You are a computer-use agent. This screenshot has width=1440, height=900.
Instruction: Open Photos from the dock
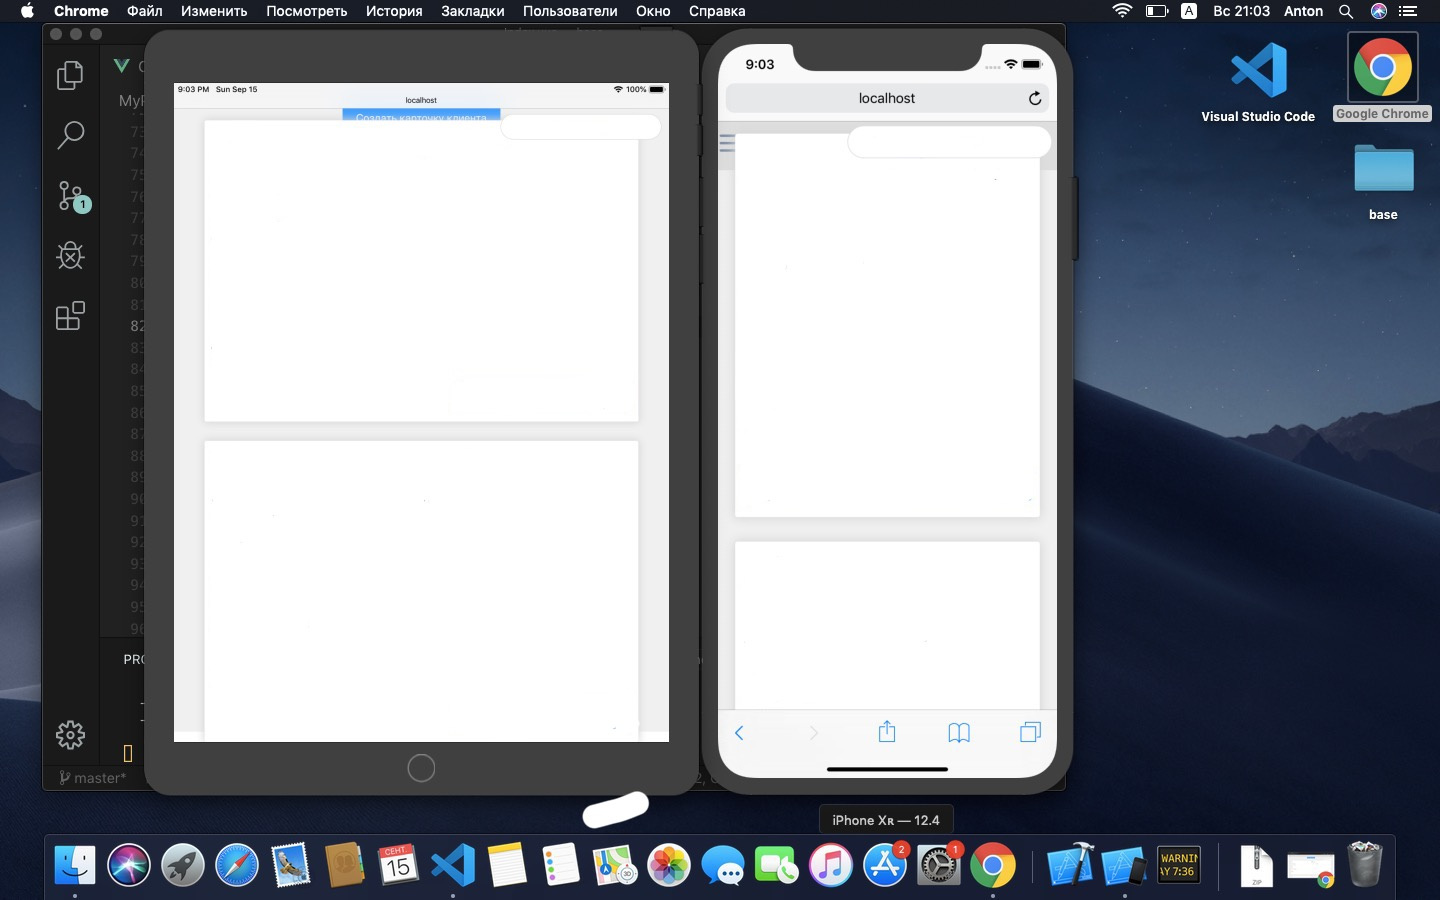click(x=669, y=865)
